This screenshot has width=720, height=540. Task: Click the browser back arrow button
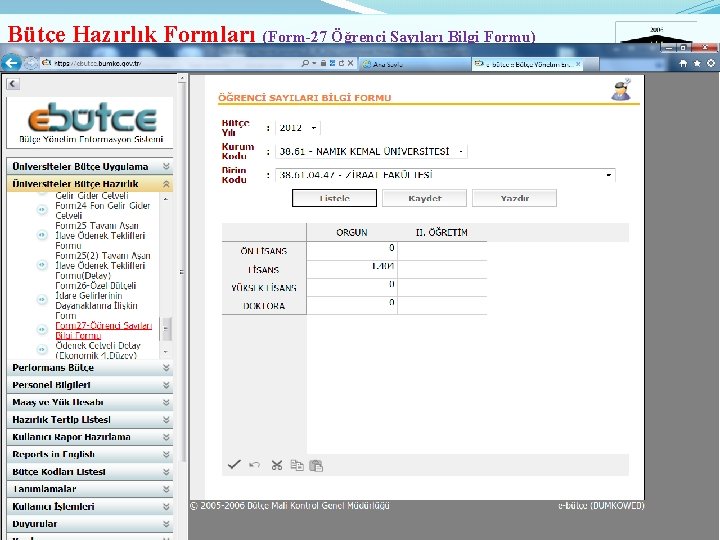point(11,62)
